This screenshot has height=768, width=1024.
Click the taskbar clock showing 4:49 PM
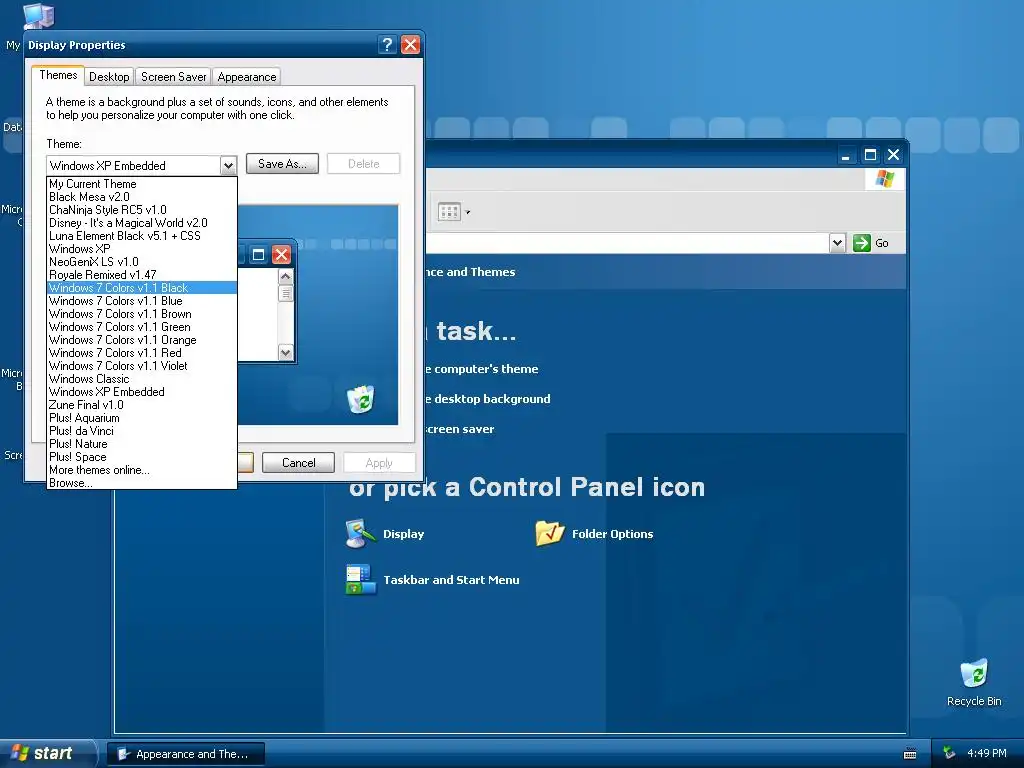986,754
